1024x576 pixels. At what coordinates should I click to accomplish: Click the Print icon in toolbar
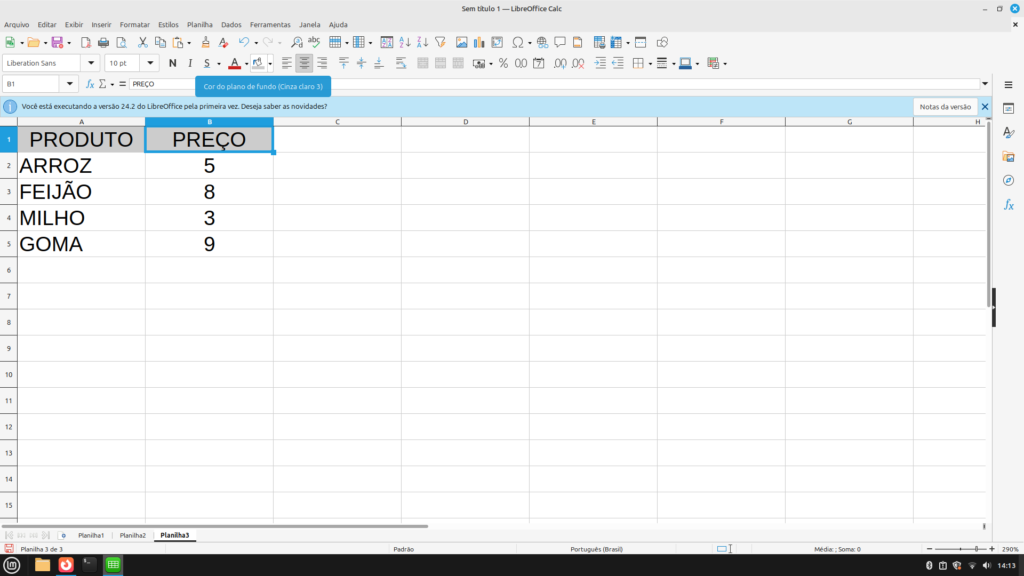pos(103,42)
